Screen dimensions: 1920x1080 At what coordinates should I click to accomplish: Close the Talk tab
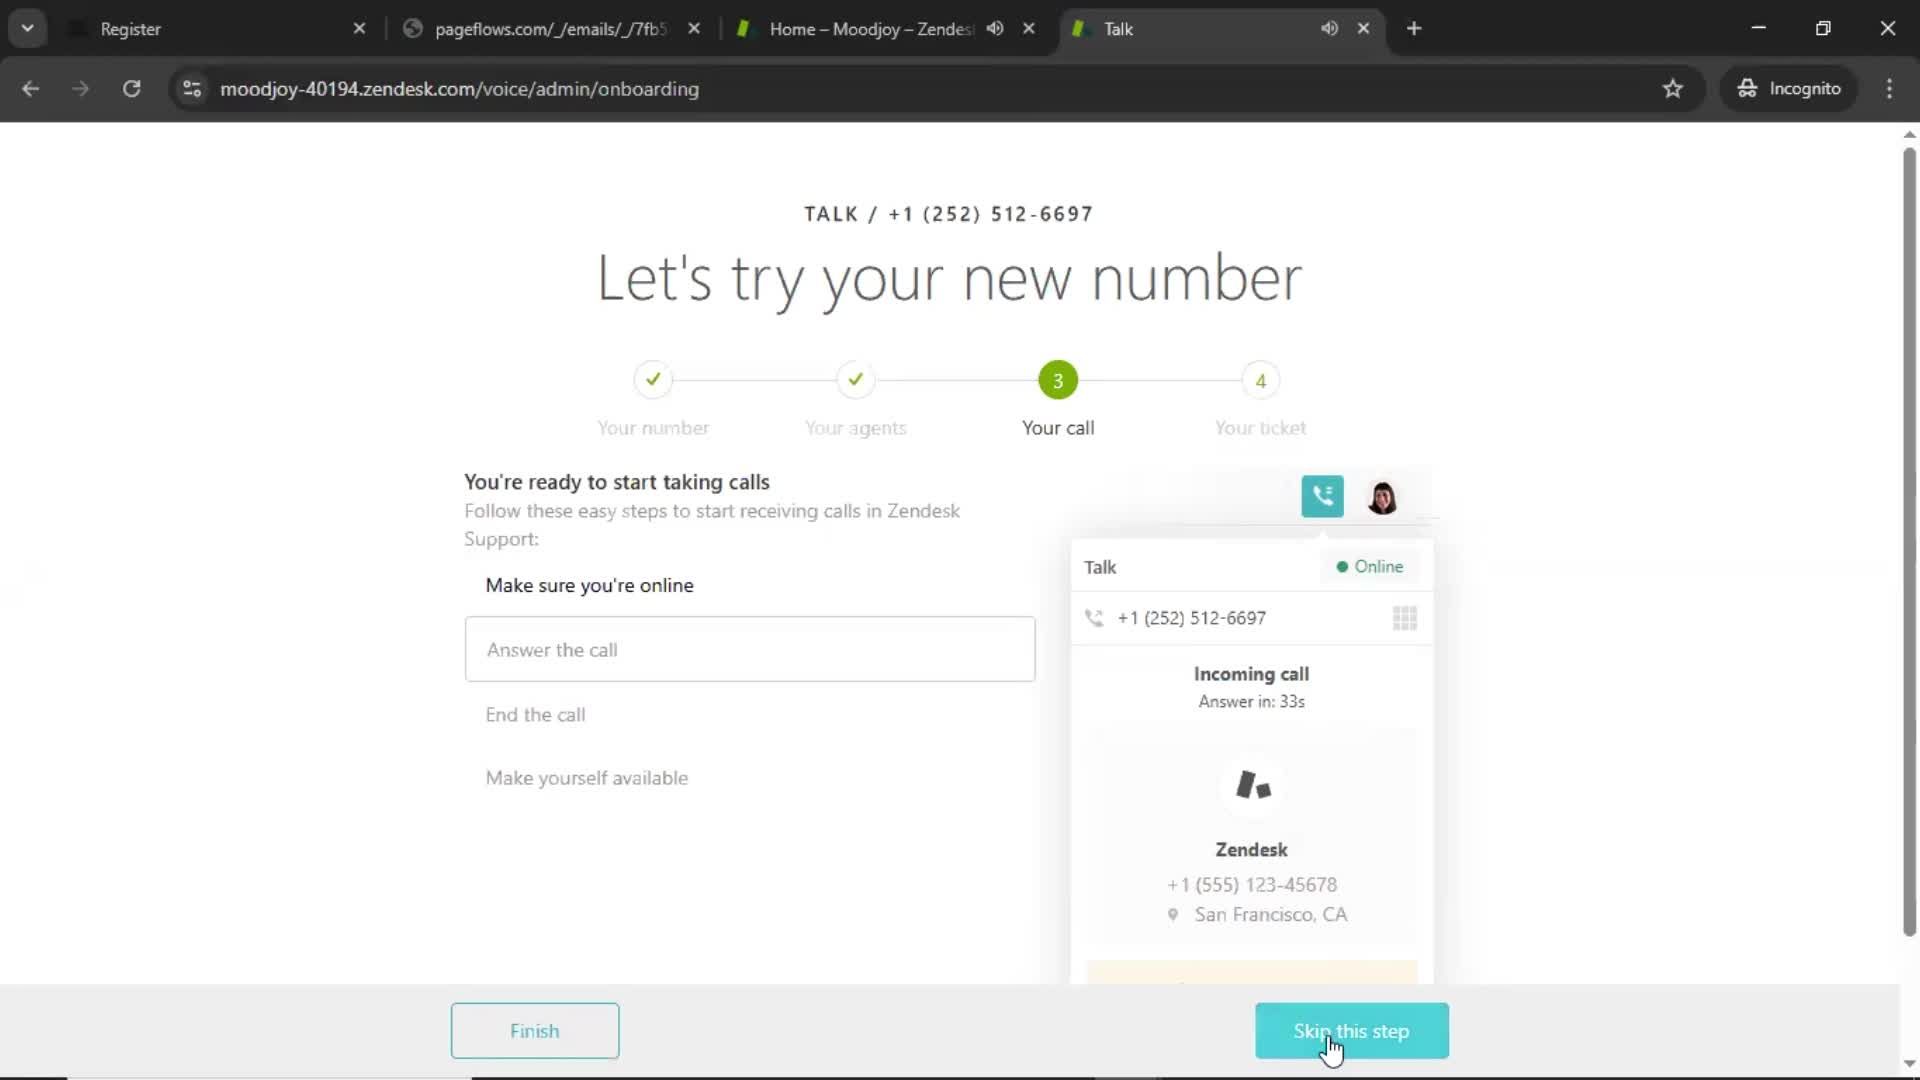click(1363, 29)
